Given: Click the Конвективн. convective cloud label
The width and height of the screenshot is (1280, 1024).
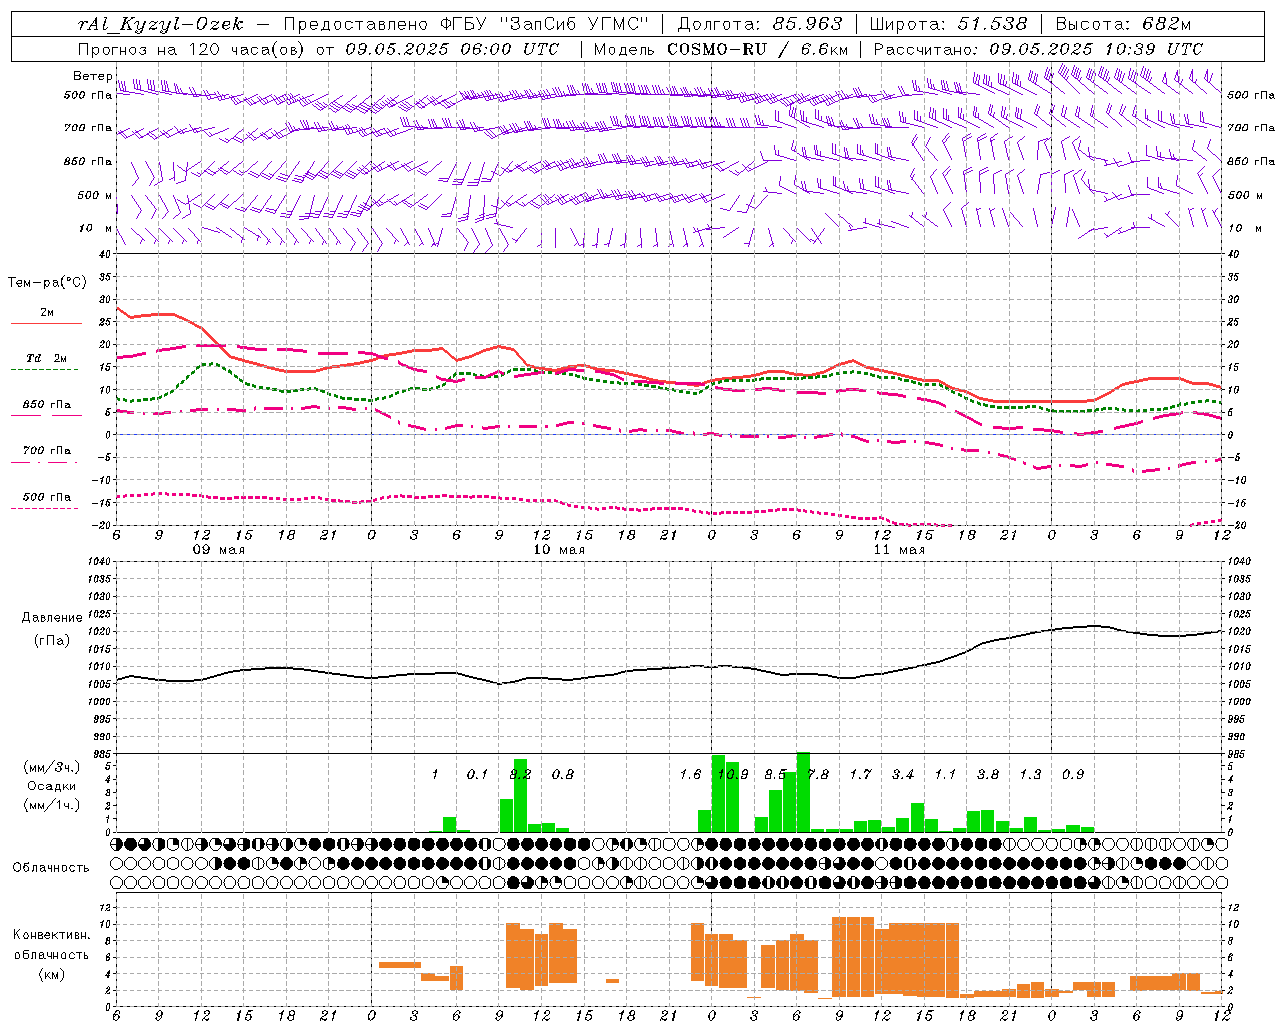Looking at the screenshot, I should [52, 935].
